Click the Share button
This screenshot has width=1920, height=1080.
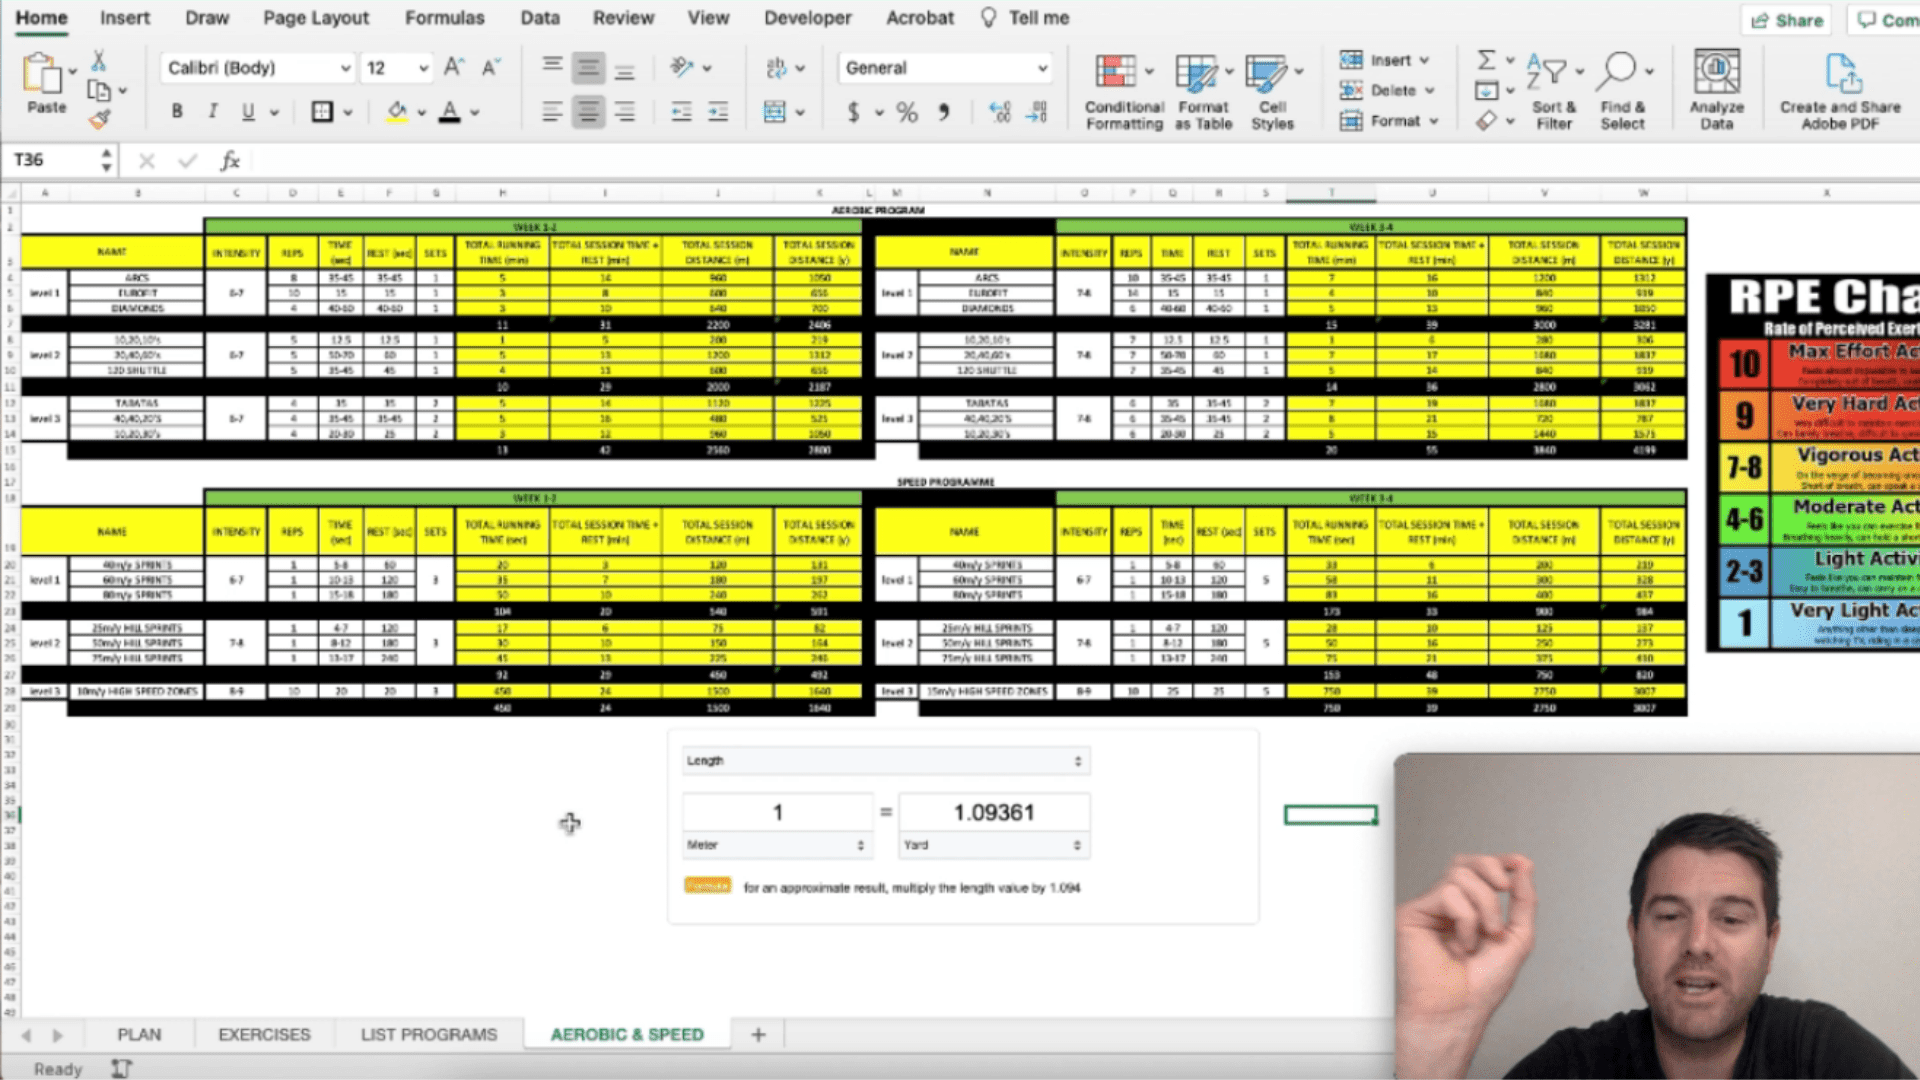point(1787,20)
